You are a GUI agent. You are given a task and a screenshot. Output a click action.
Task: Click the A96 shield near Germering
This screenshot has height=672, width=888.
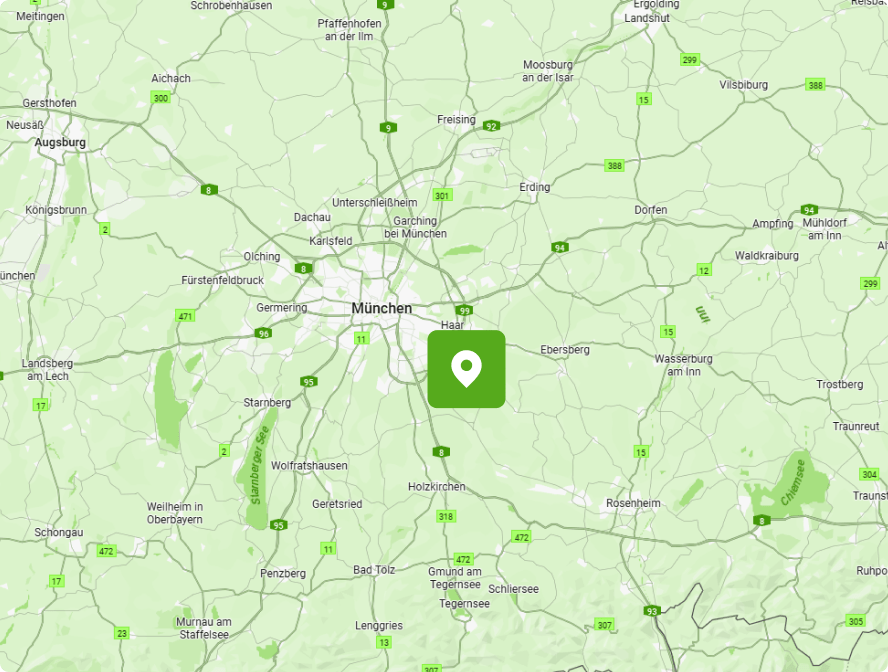click(263, 333)
